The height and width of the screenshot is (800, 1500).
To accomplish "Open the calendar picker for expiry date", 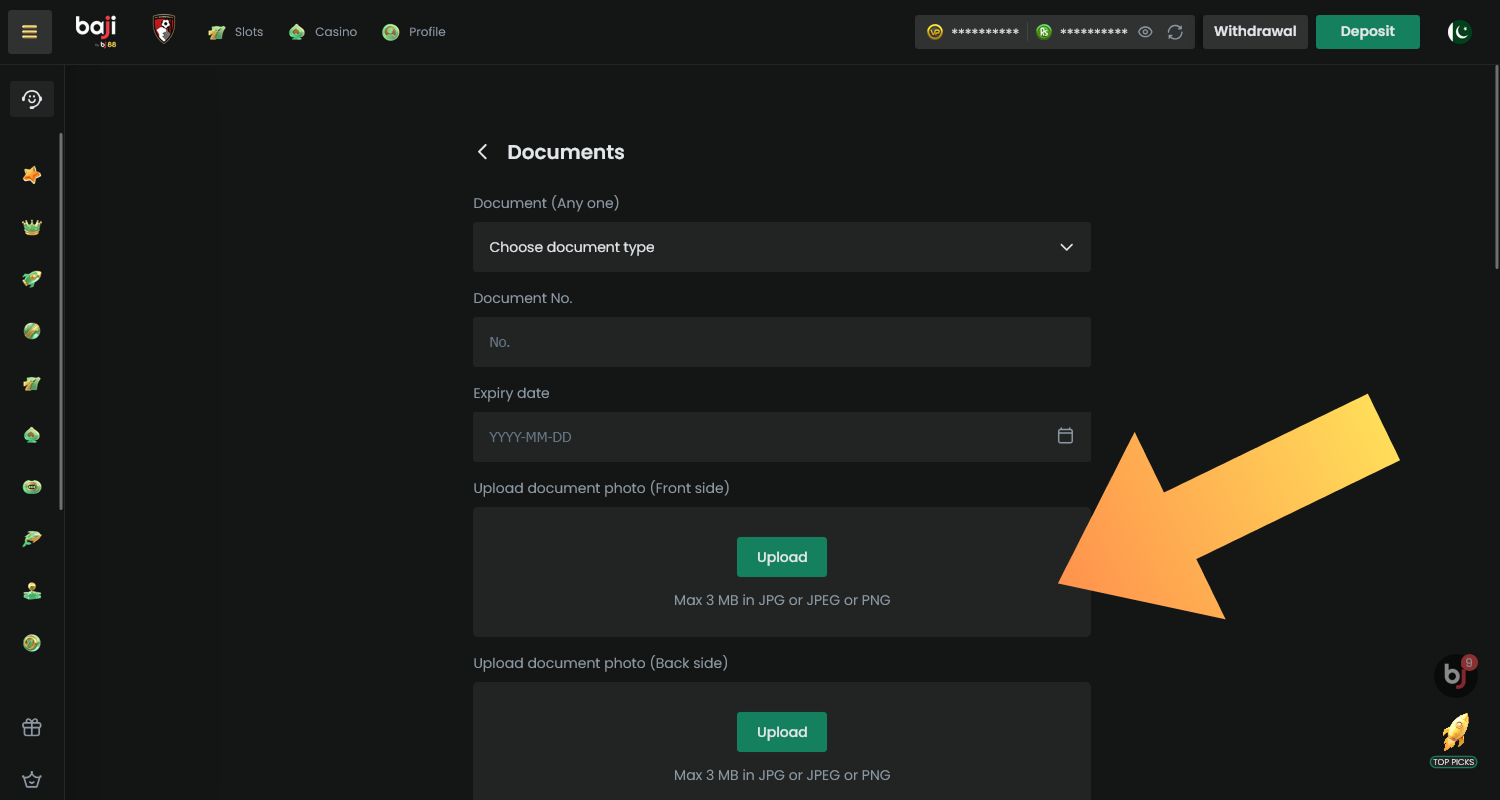I will point(1065,436).
